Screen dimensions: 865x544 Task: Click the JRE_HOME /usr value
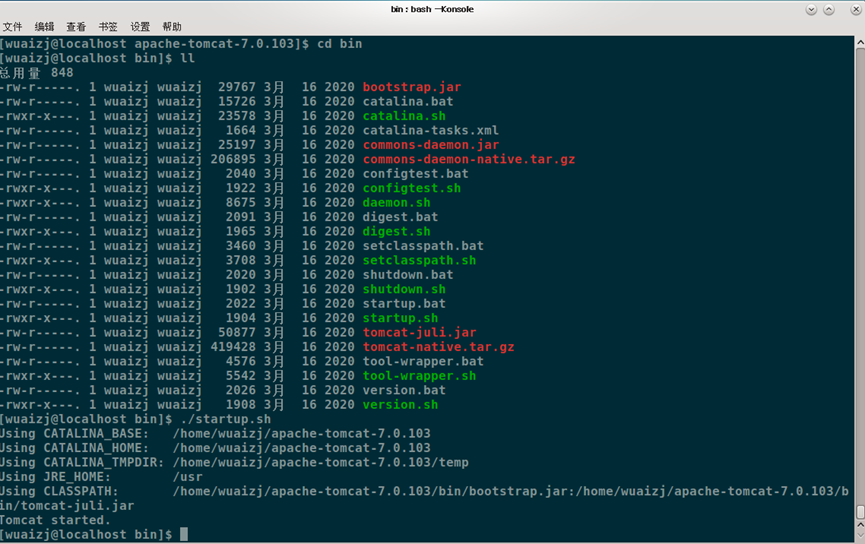pyautogui.click(x=188, y=477)
